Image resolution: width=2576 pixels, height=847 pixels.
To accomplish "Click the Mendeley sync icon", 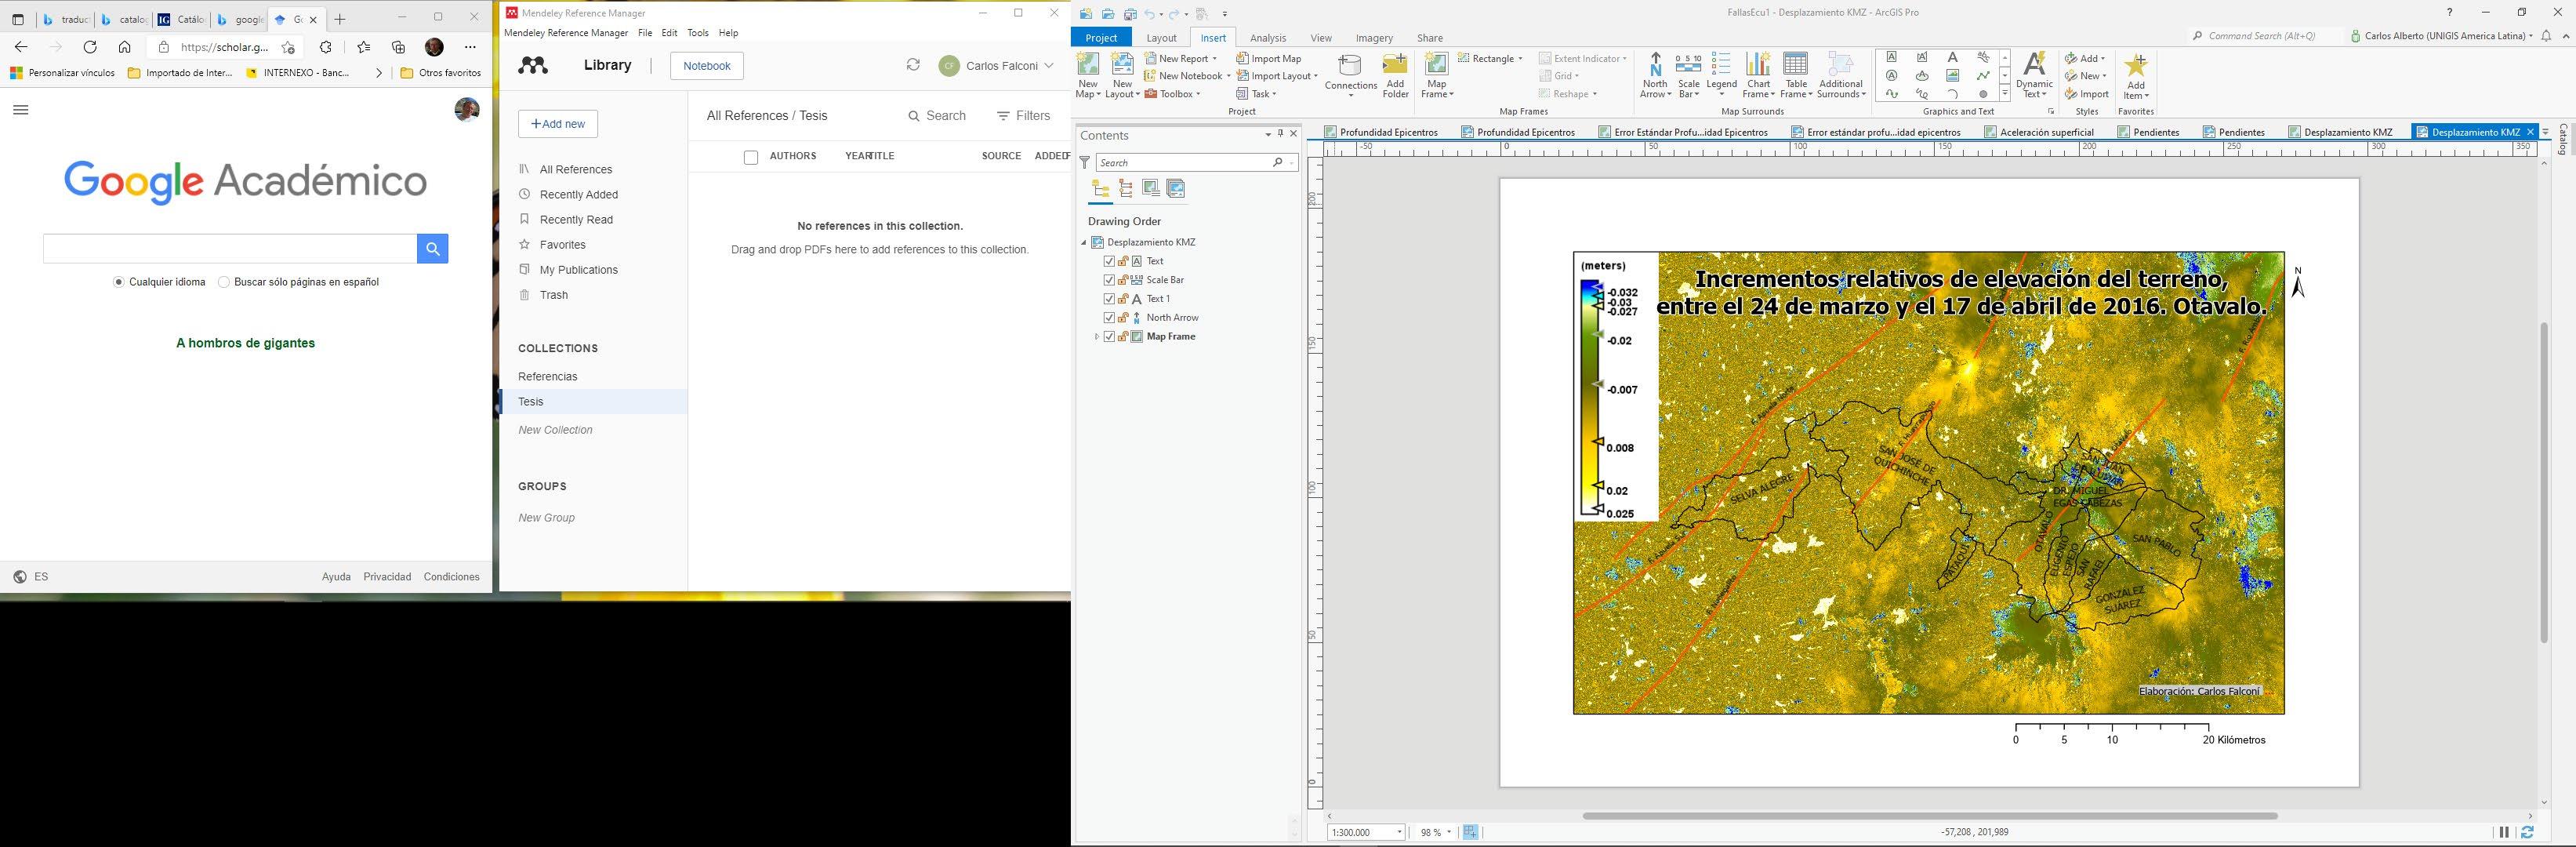I will tap(913, 65).
